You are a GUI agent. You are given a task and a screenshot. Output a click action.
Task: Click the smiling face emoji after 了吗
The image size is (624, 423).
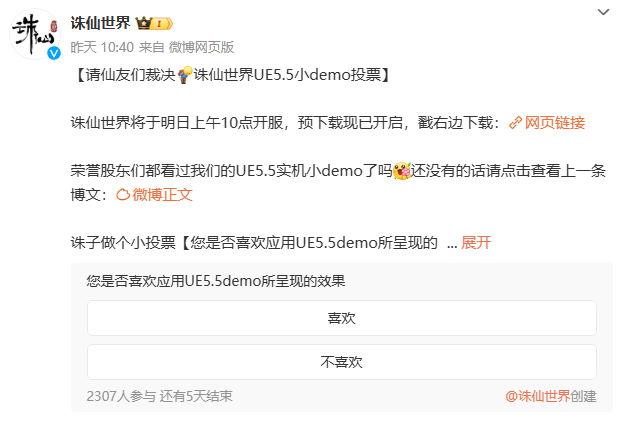click(x=402, y=171)
